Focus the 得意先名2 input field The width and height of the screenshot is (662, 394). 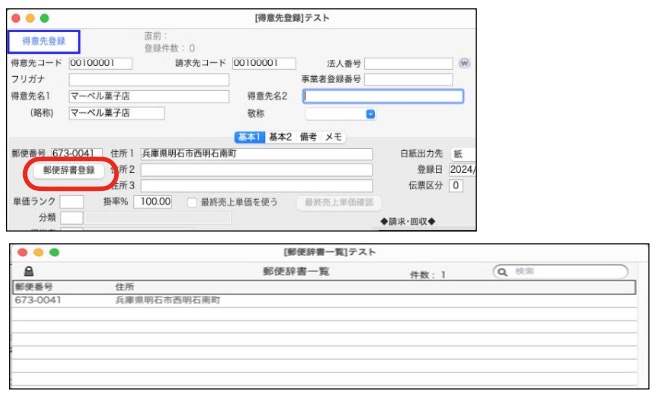[x=383, y=96]
